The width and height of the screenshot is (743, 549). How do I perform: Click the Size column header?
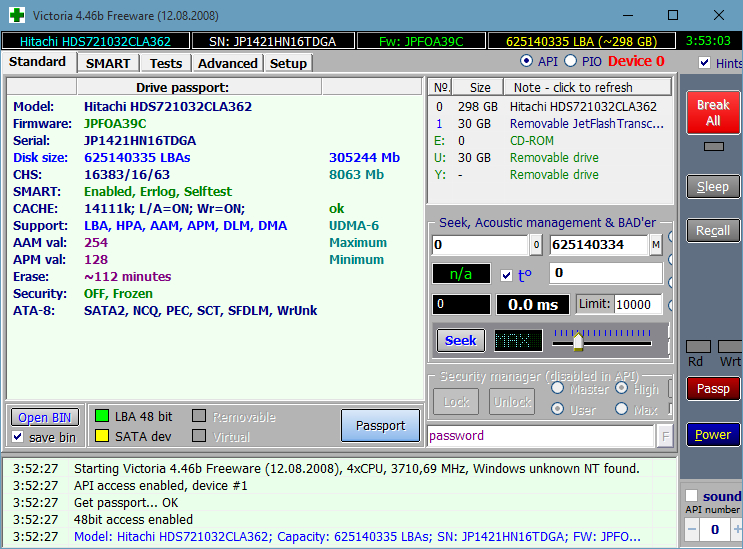478,87
